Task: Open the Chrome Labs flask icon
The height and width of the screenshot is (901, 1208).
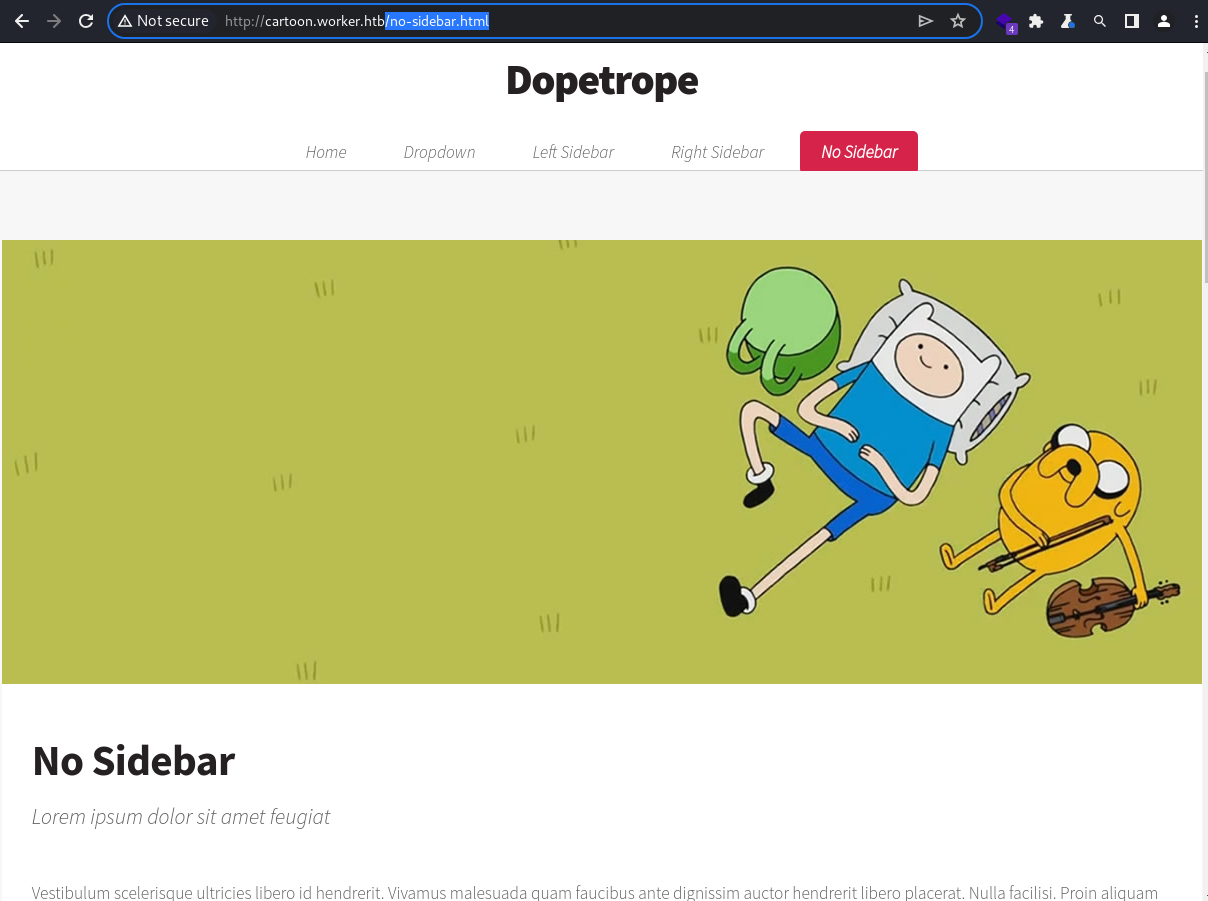Action: (x=1068, y=21)
